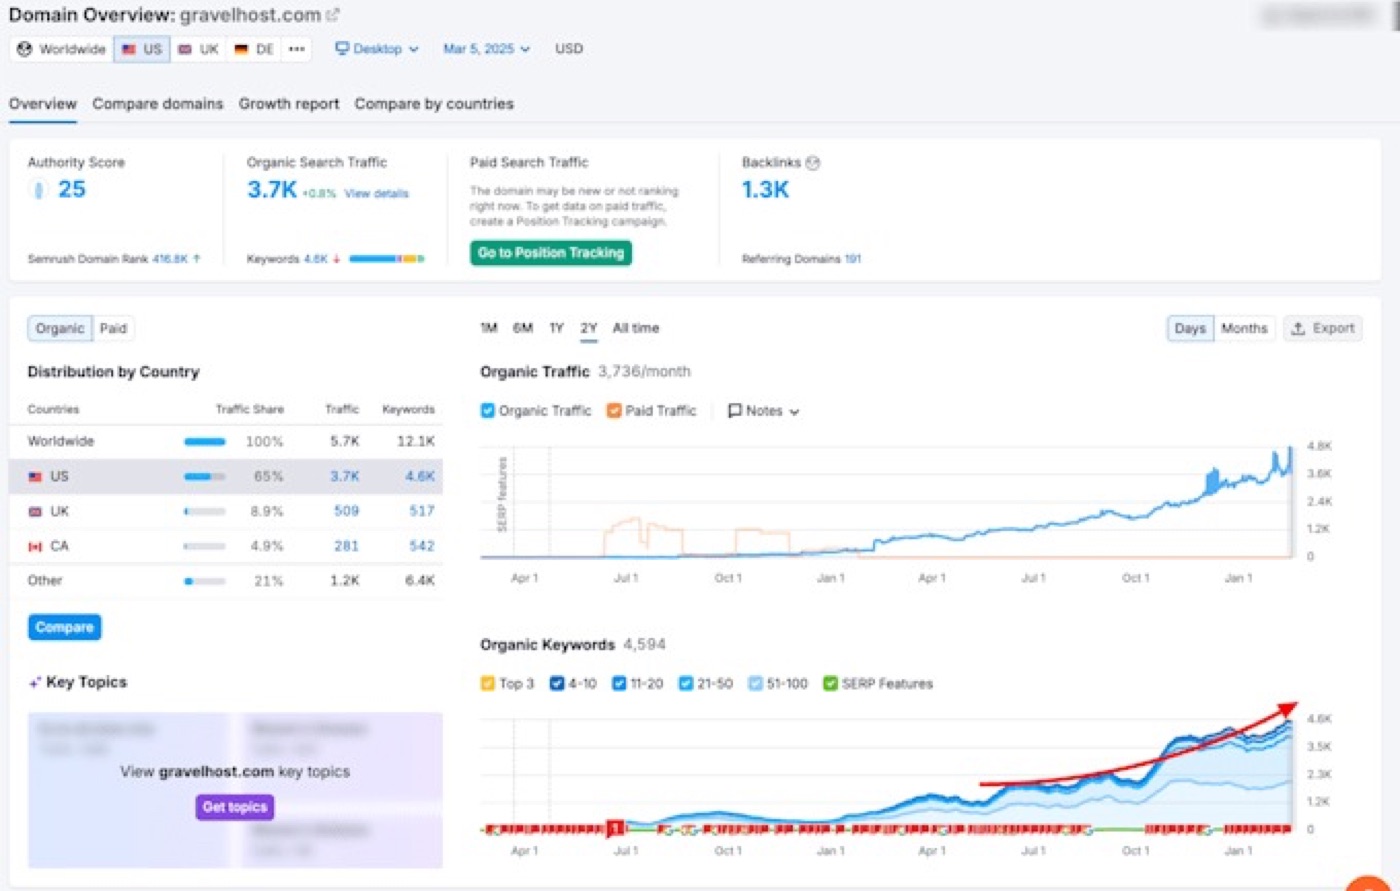Click the UK flag icon in table
The image size is (1400, 891).
point(35,511)
